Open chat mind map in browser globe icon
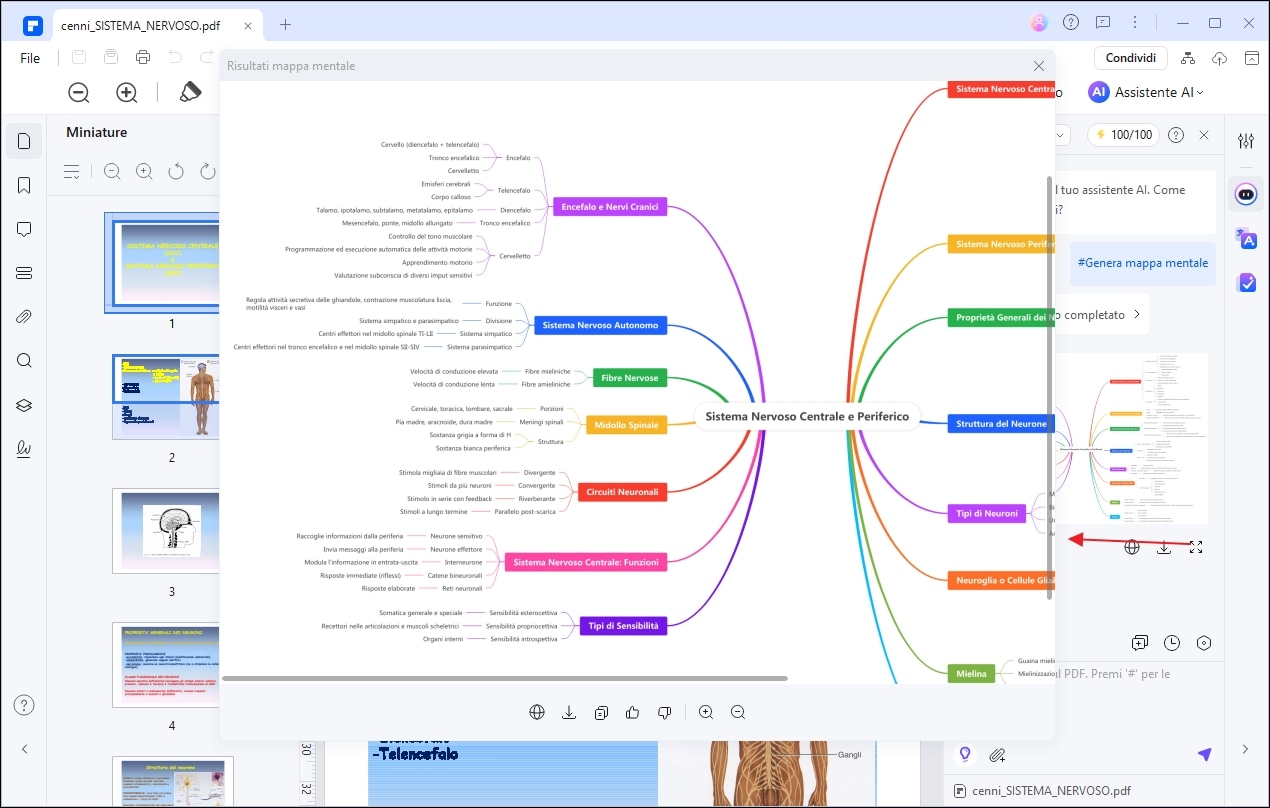The width and height of the screenshot is (1270, 808). click(x=1132, y=547)
